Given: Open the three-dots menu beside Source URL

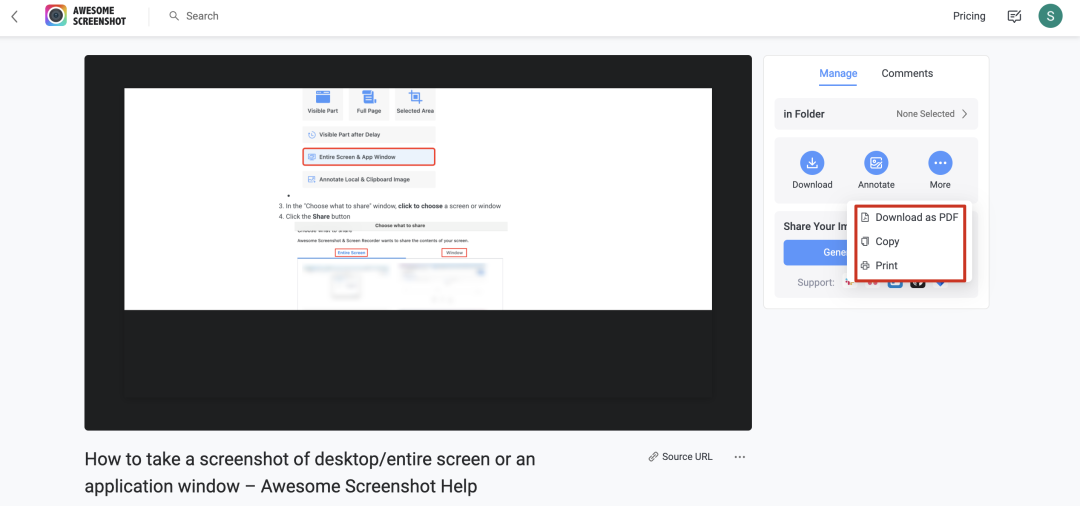Looking at the screenshot, I should [740, 457].
